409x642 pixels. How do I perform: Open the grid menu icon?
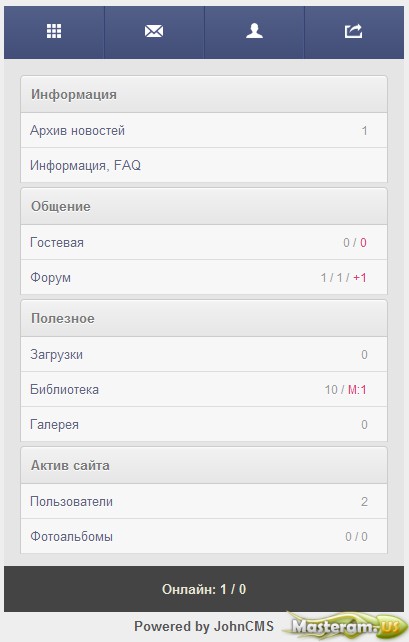point(54,31)
